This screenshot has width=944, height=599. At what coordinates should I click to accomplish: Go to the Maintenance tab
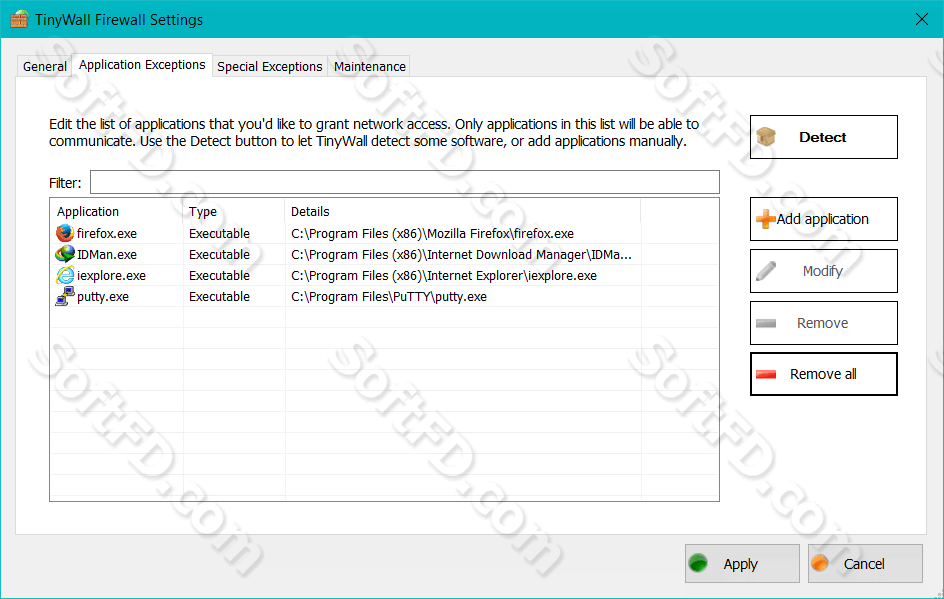pos(370,66)
